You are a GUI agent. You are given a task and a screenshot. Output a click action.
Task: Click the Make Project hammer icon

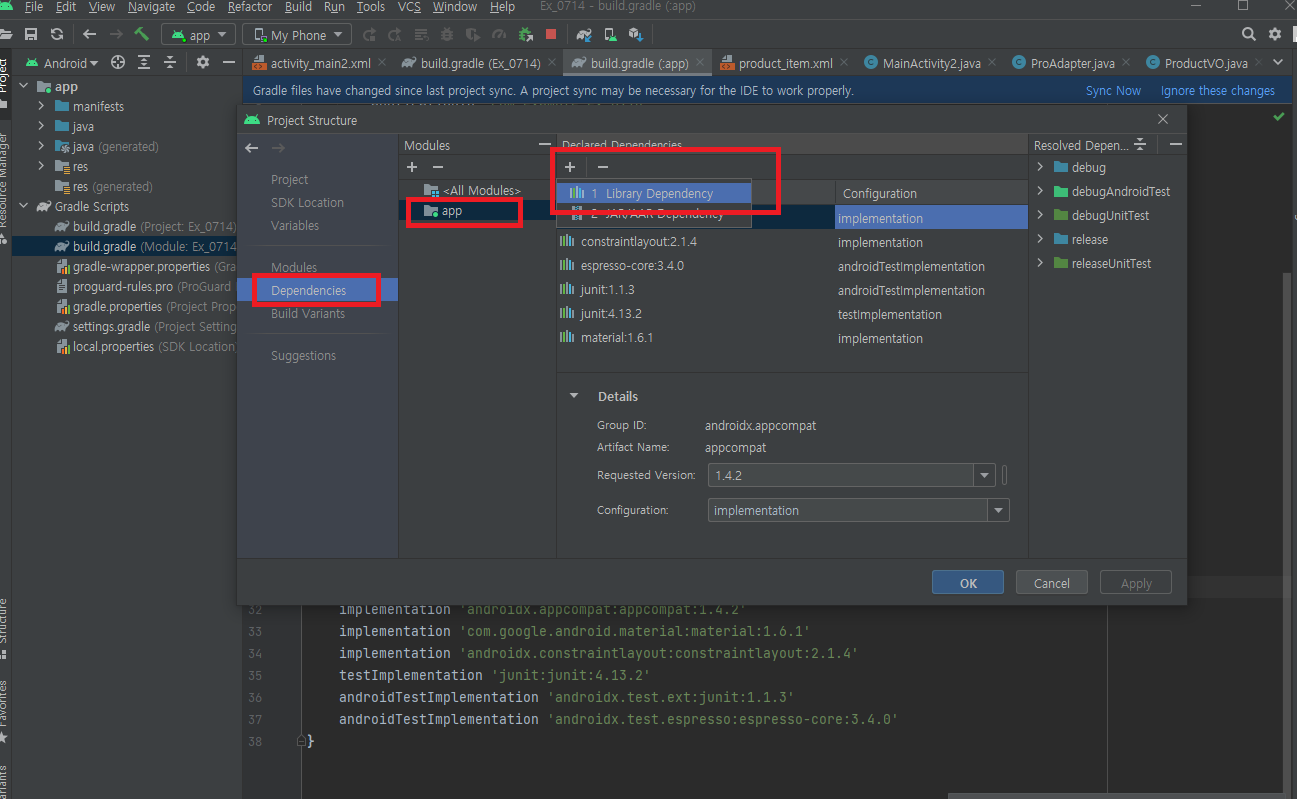click(142, 34)
